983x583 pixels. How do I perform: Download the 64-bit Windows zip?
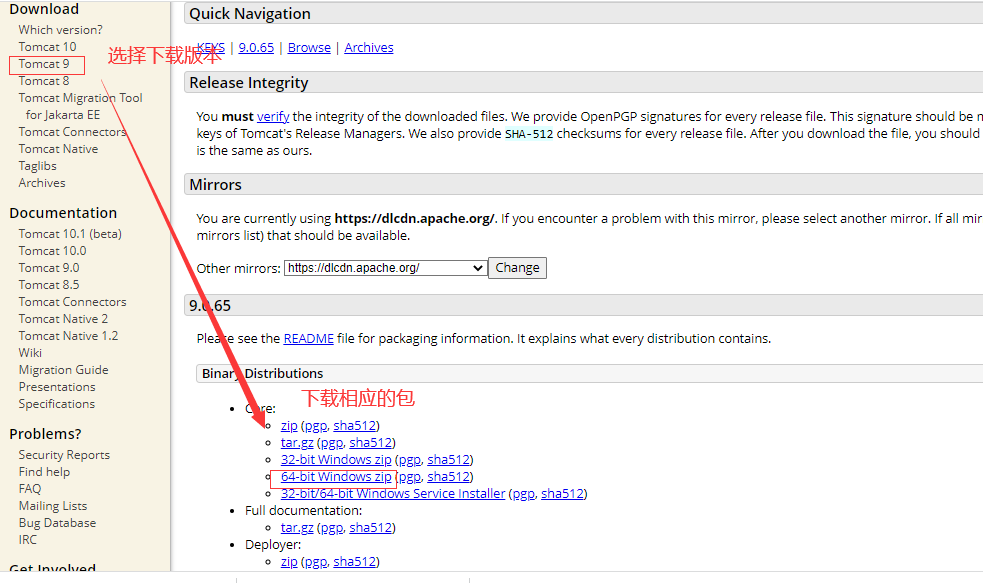(336, 477)
